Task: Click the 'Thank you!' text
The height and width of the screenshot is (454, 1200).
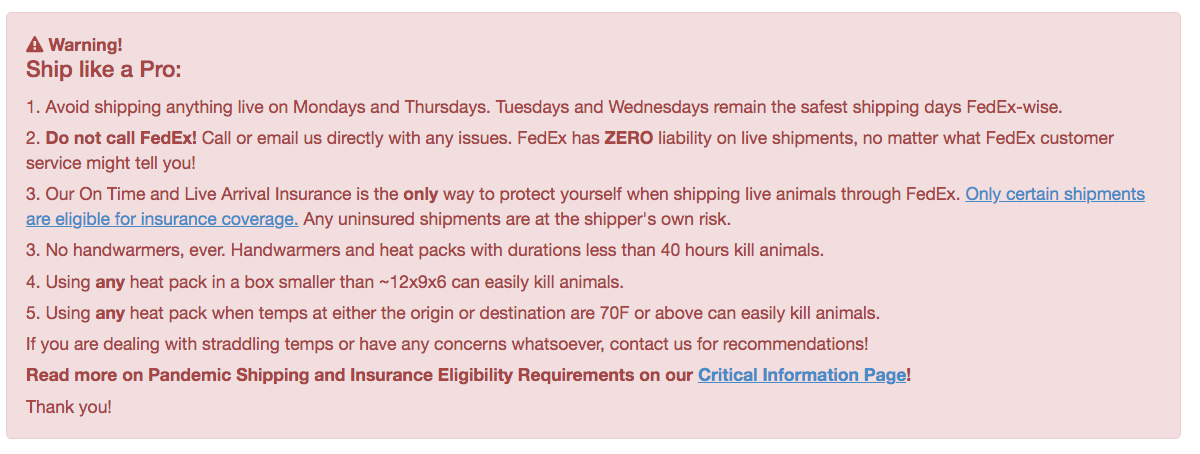Action: click(x=69, y=407)
